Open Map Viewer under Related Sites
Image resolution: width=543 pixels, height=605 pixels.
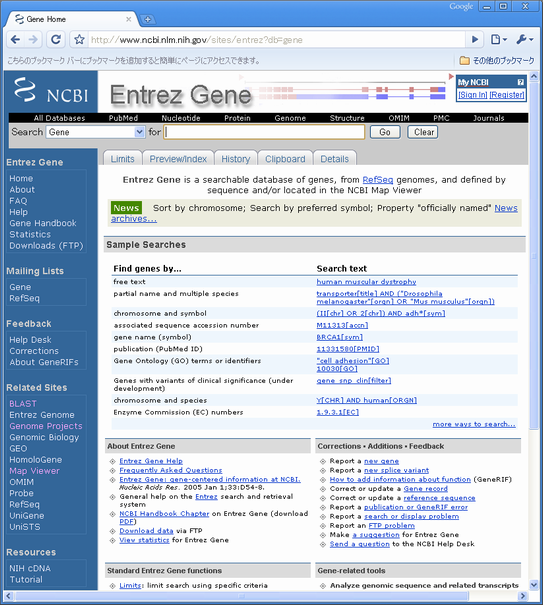34,471
